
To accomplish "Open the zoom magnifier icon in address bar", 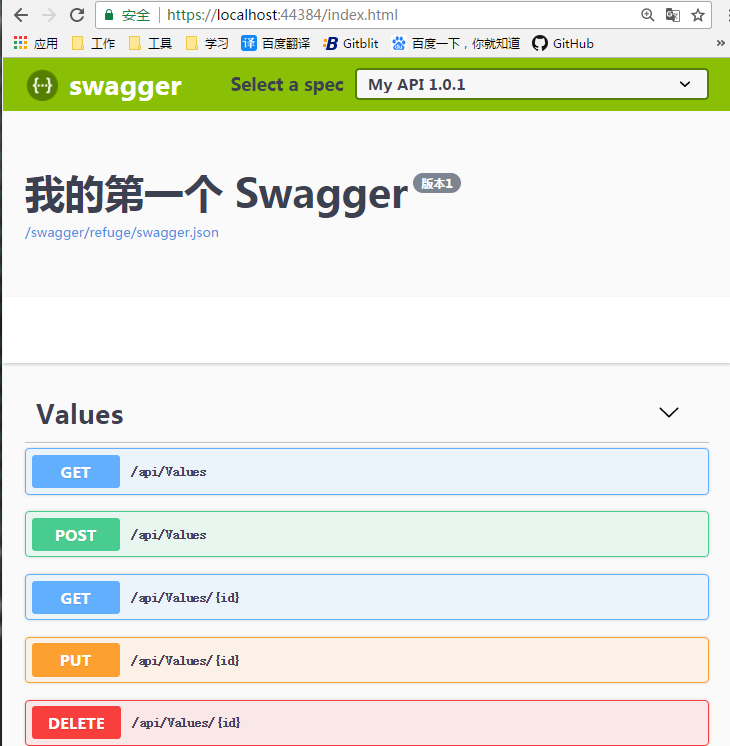I will point(647,15).
